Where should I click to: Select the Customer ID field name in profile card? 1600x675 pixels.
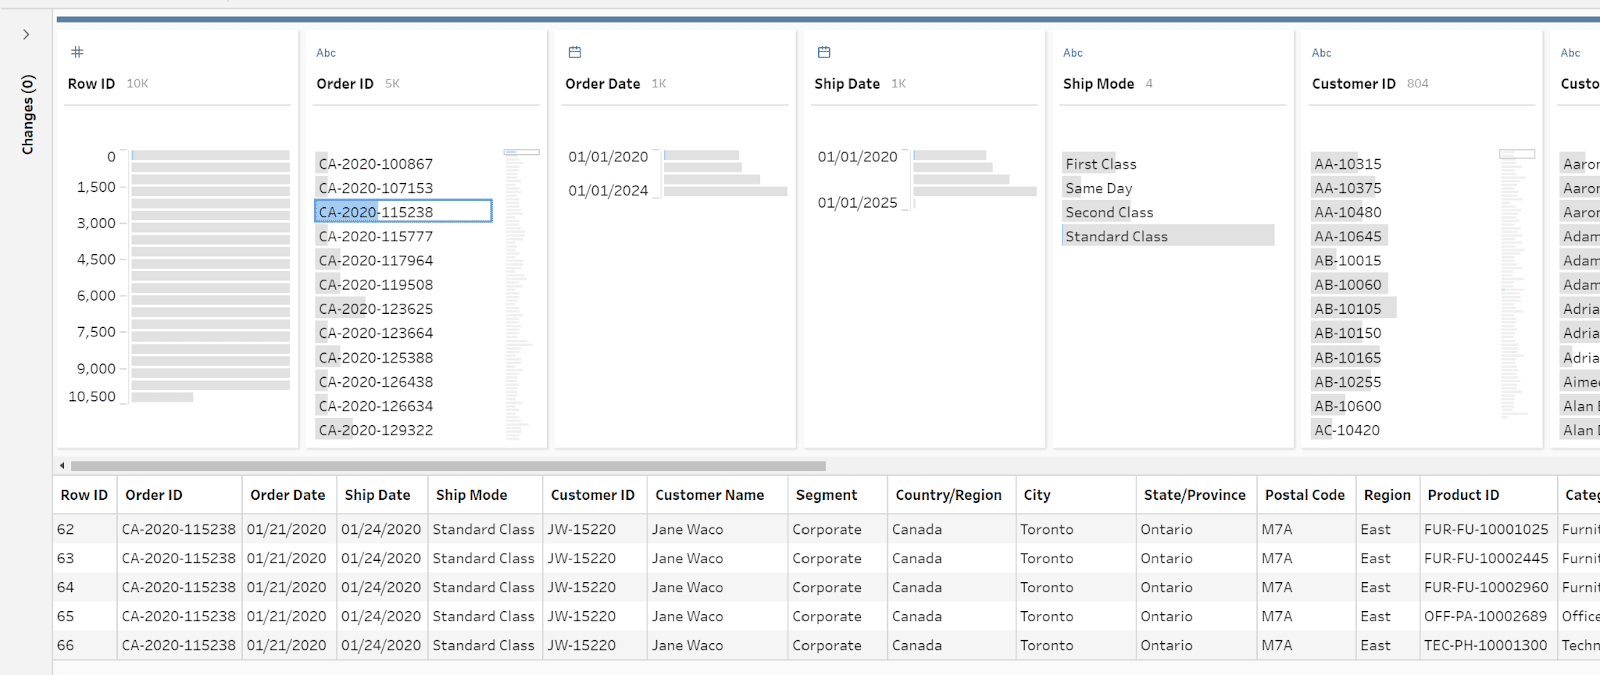coord(1354,84)
